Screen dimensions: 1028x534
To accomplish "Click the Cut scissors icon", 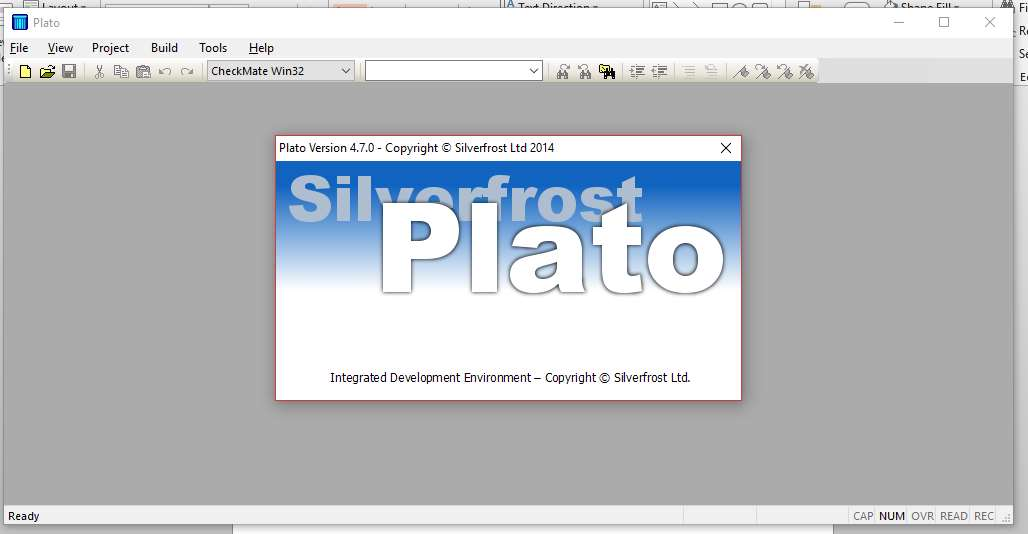I will pyautogui.click(x=99, y=71).
